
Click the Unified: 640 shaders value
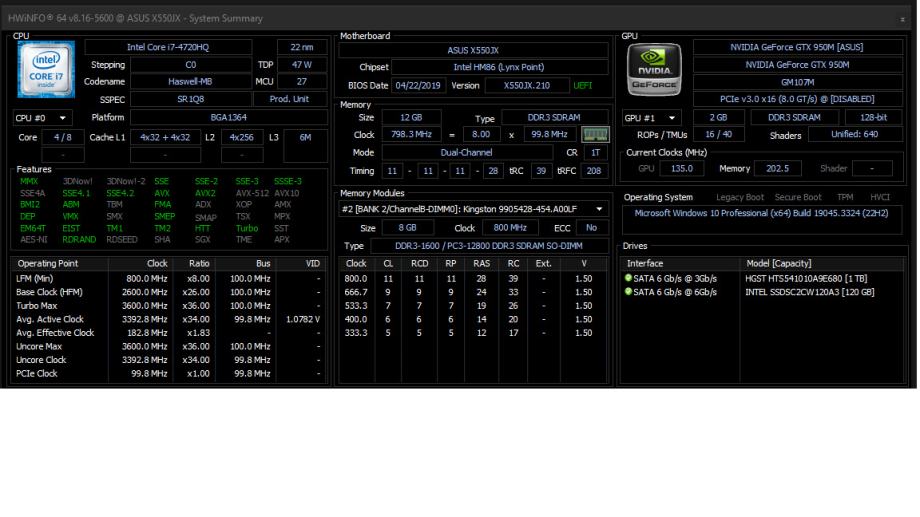[x=855, y=134]
